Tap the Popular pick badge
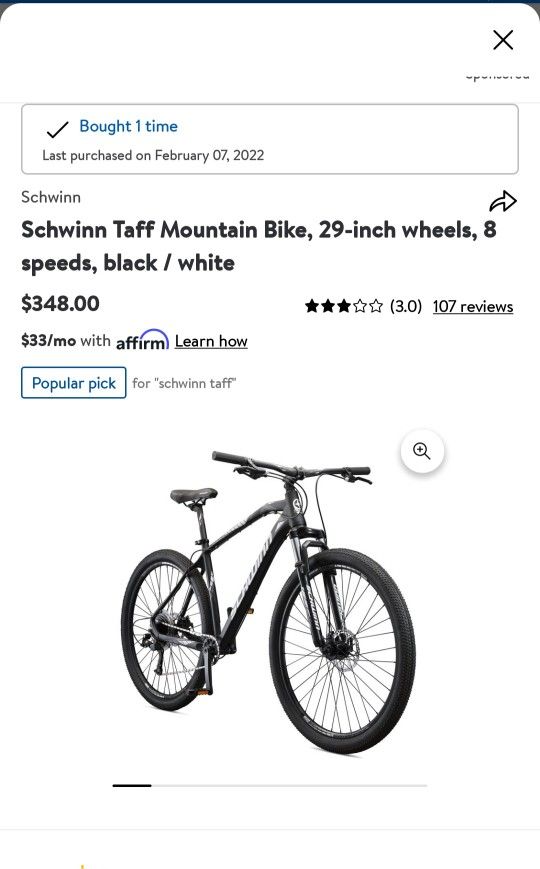540x869 pixels. tap(74, 383)
